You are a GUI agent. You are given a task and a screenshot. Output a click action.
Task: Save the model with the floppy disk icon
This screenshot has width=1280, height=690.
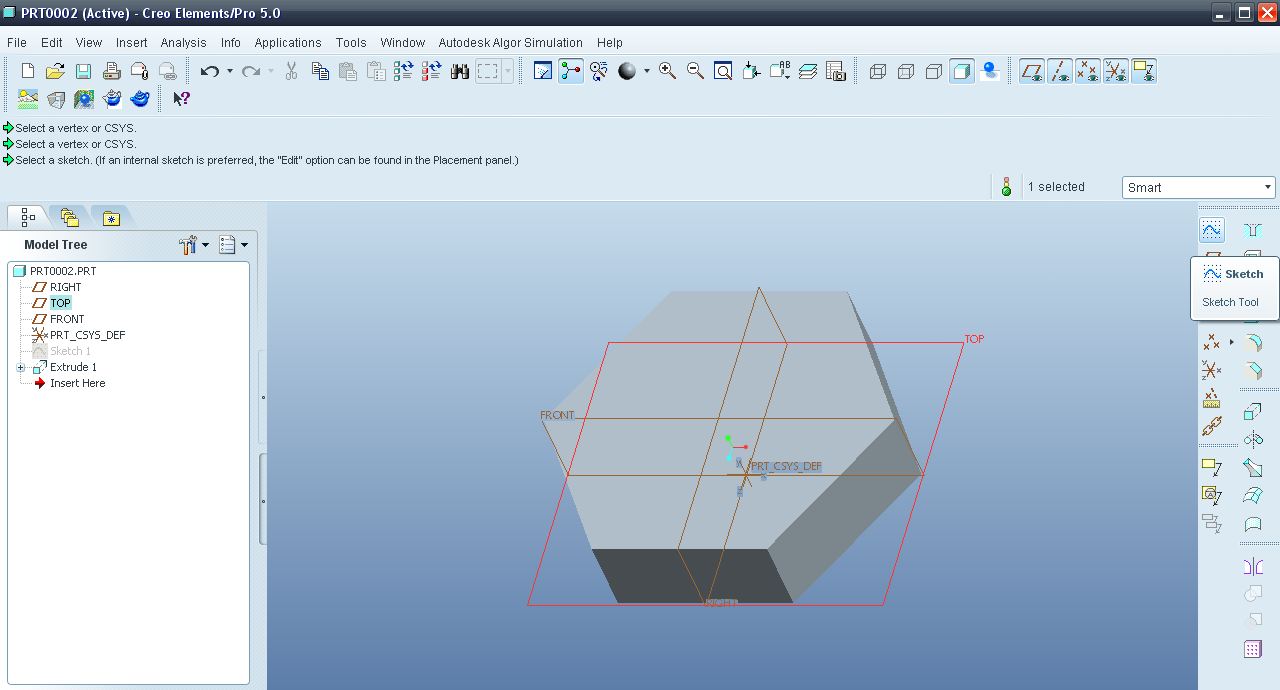[84, 71]
